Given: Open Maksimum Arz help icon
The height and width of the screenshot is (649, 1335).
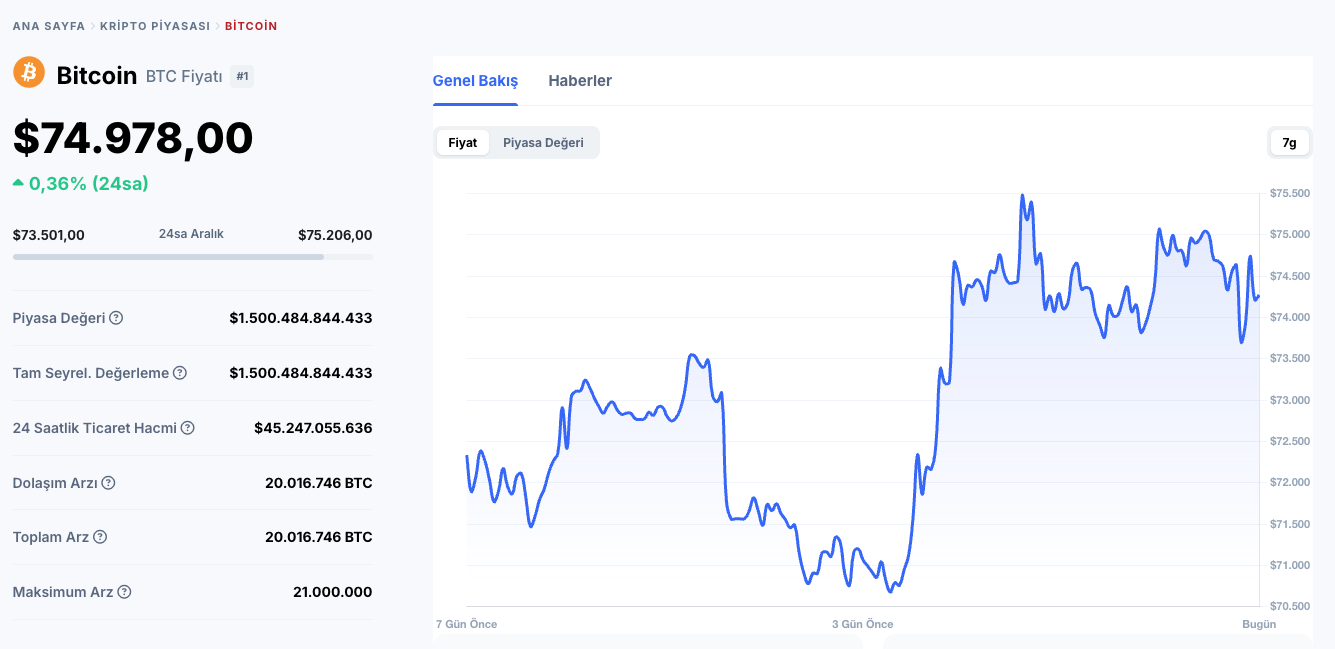Looking at the screenshot, I should point(124,592).
